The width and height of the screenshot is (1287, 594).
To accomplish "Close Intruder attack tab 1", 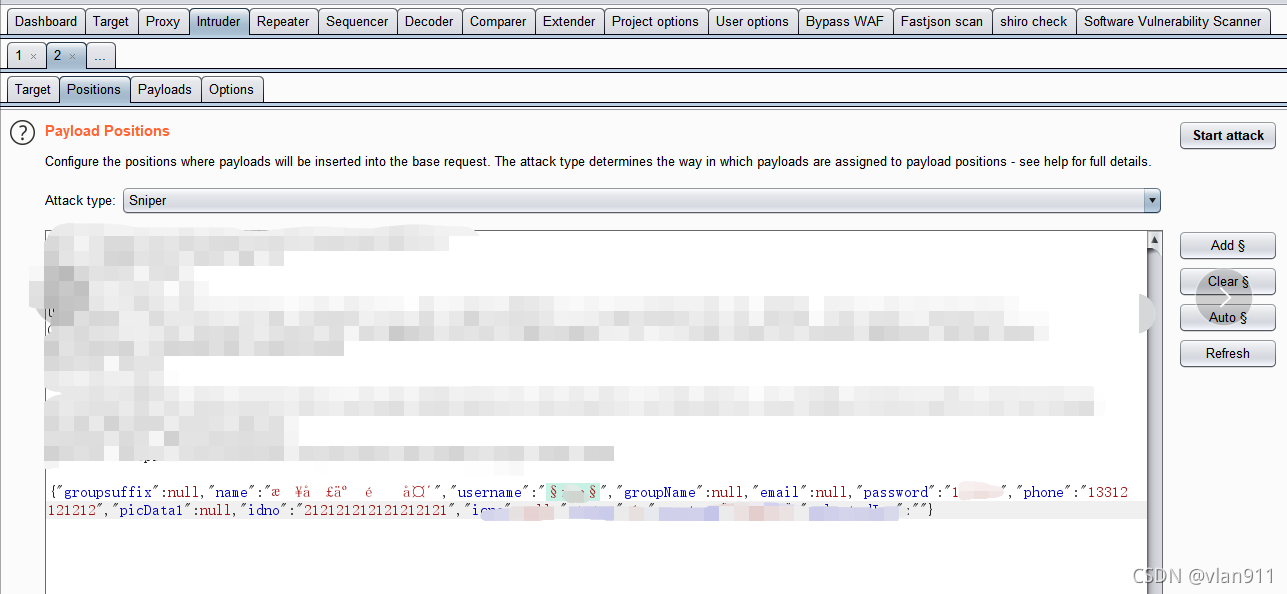I will tap(33, 56).
